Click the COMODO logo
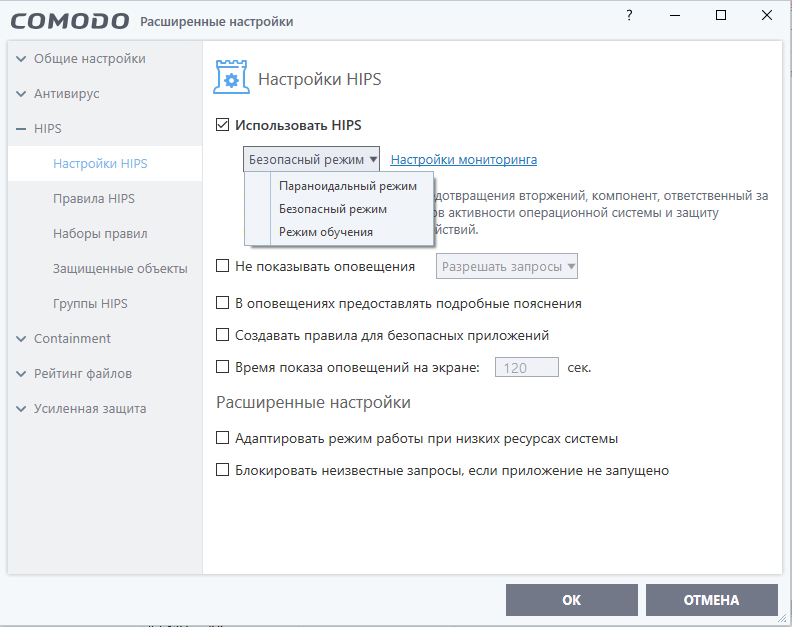This screenshot has width=792, height=627. pos(70,21)
